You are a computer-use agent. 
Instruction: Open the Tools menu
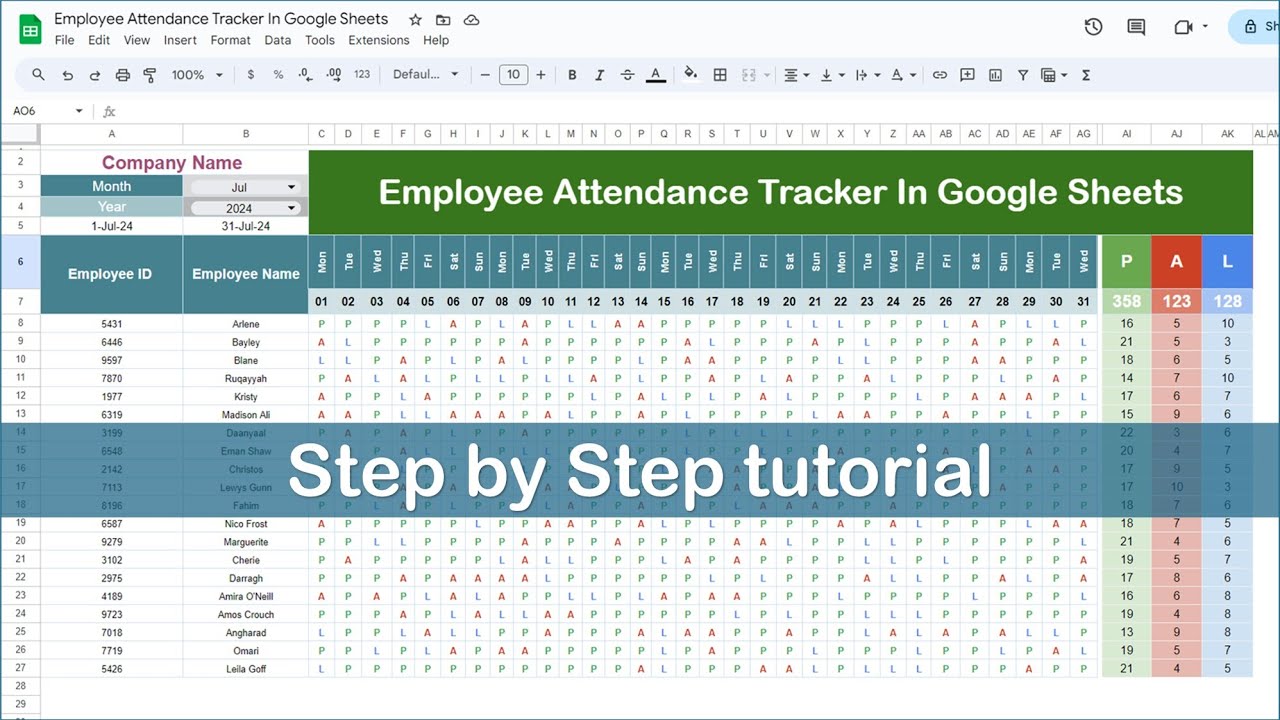(320, 40)
